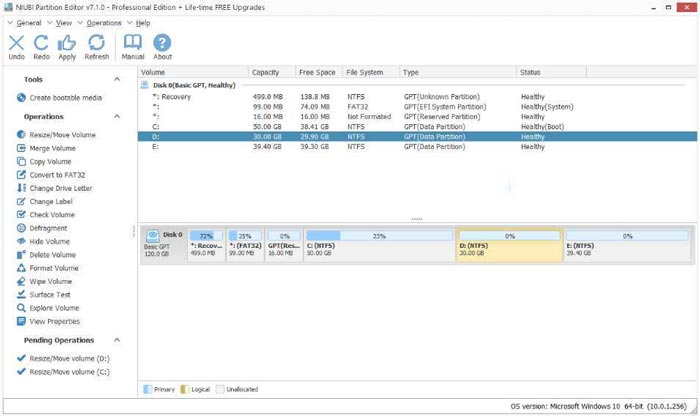Screen dimensions: 700x416
Task: Toggle pending Resize/Move volume (C:) checkmark
Action: (x=21, y=371)
